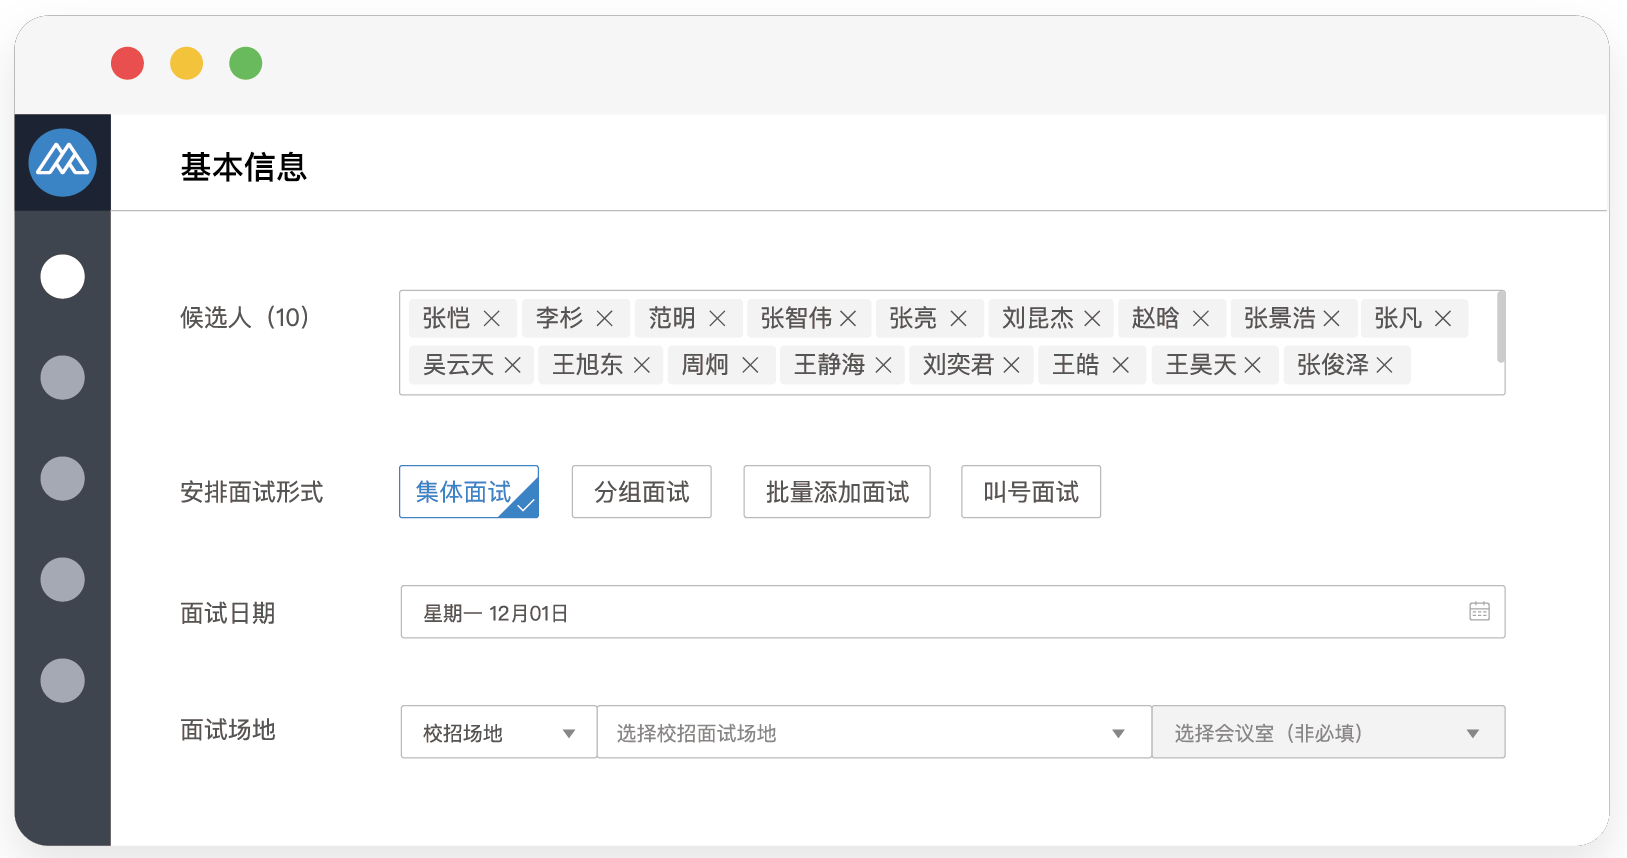Image resolution: width=1627 pixels, height=858 pixels.
Task: Select 集体面试 interview format
Action: [469, 492]
